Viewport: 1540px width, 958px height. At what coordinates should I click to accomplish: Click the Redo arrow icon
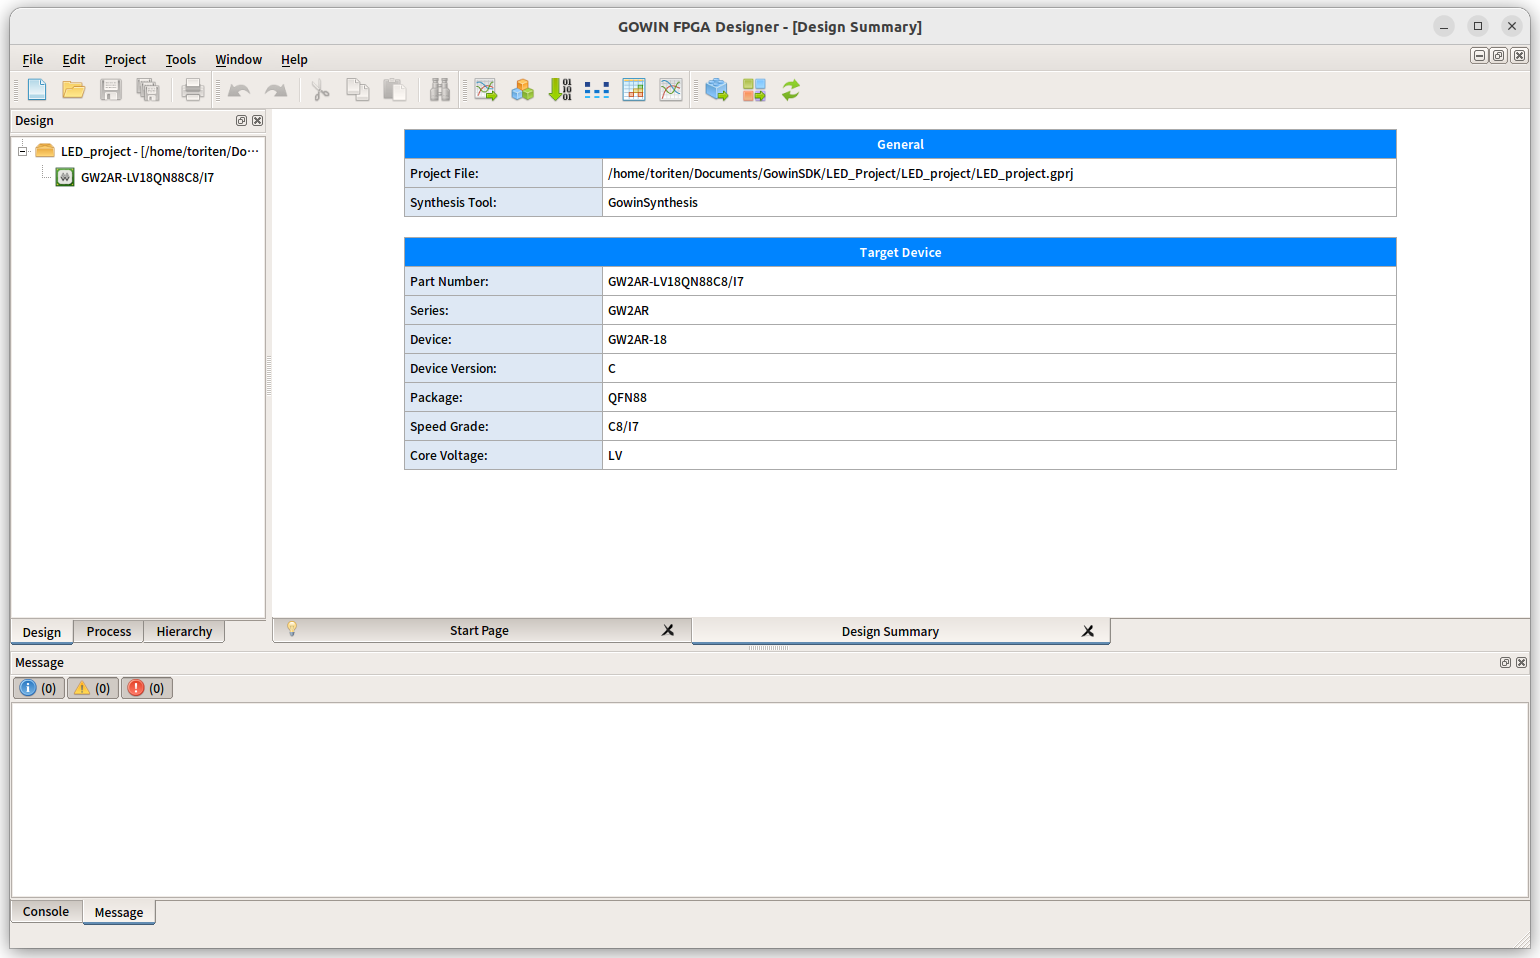point(276,90)
